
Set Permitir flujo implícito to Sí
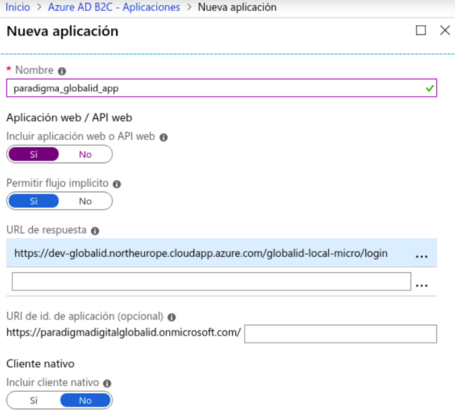click(x=34, y=201)
